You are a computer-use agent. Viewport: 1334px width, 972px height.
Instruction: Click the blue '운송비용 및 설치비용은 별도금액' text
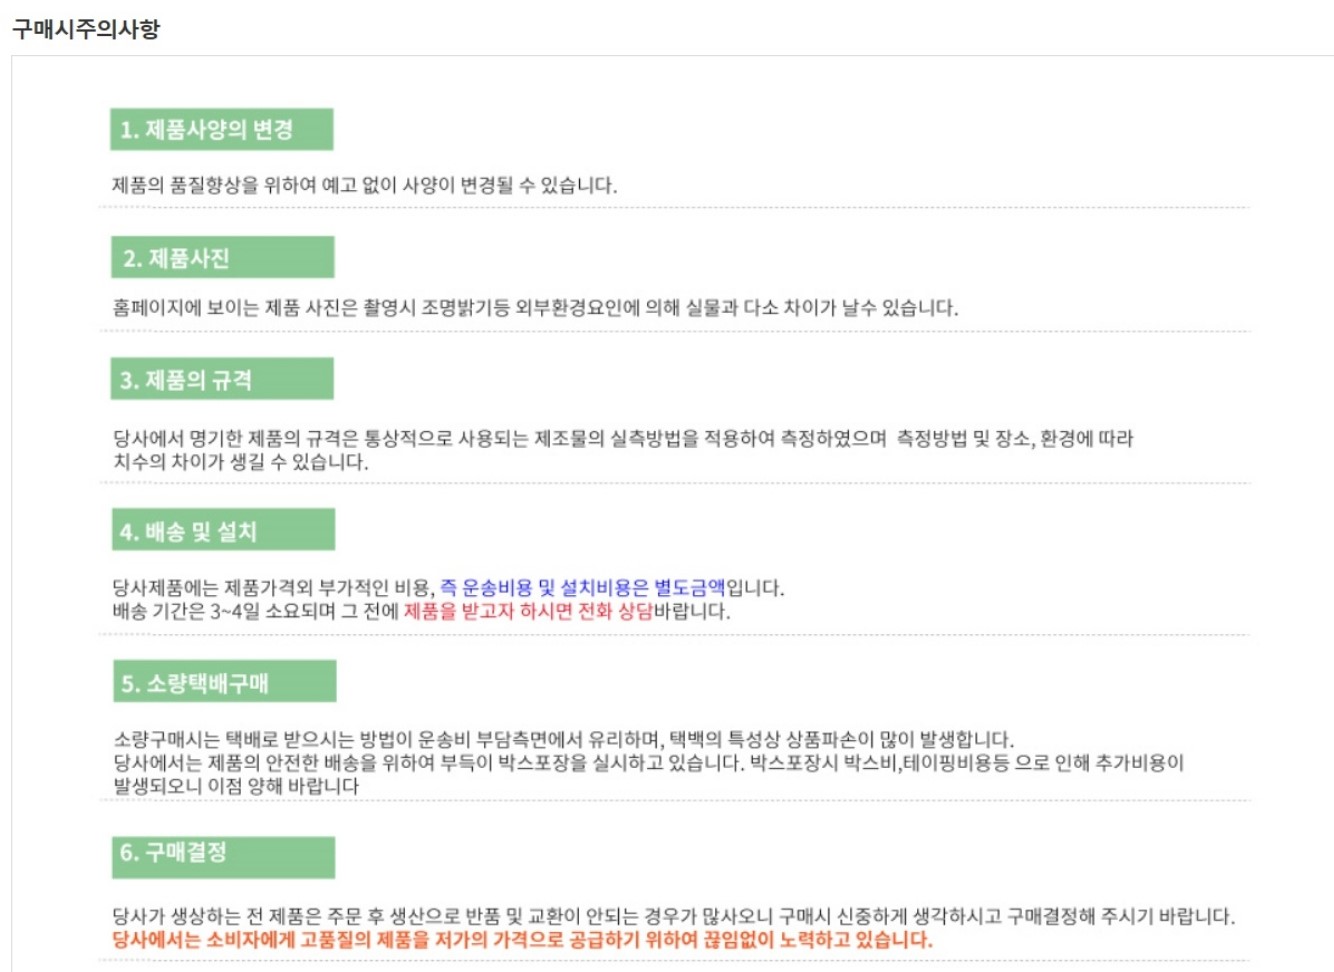[x=594, y=587]
